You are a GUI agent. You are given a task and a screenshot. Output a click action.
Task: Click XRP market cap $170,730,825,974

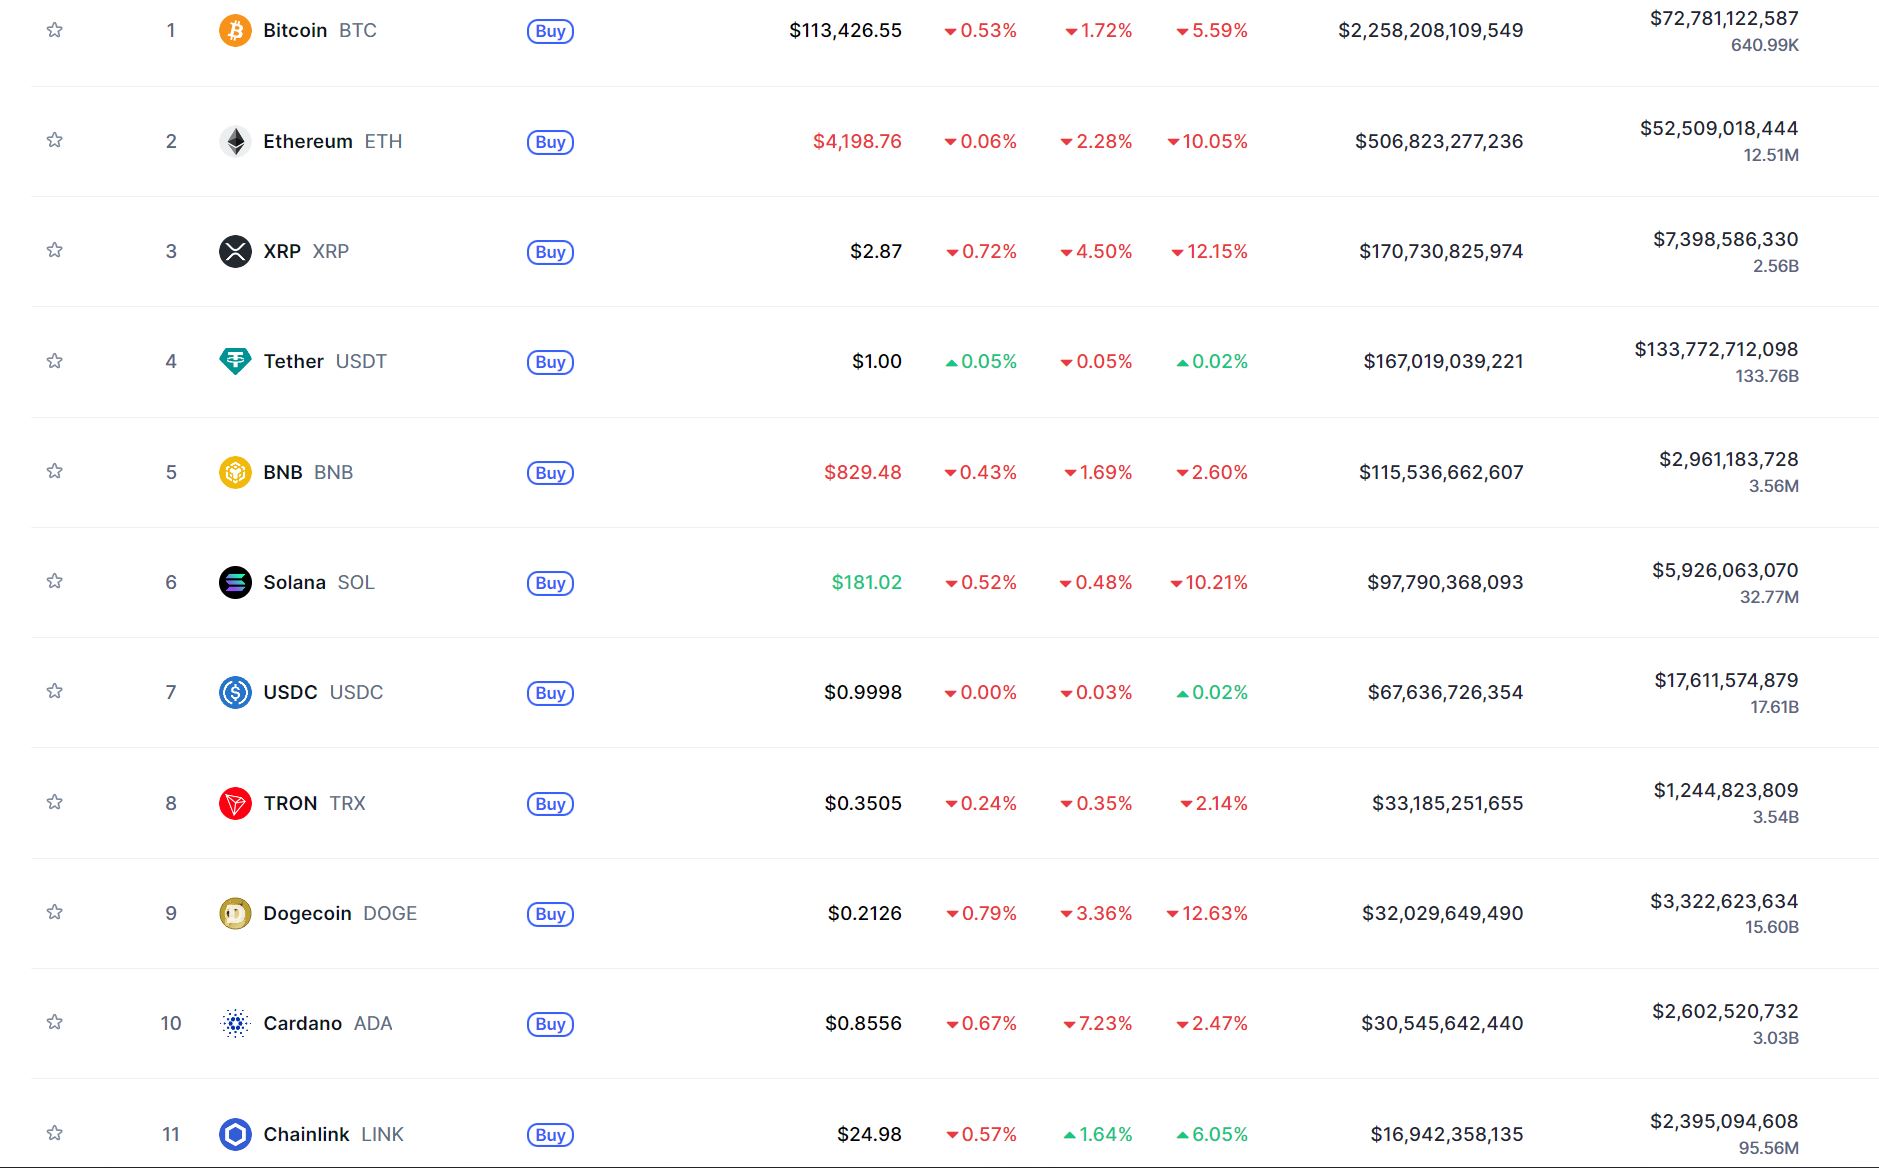1441,251
